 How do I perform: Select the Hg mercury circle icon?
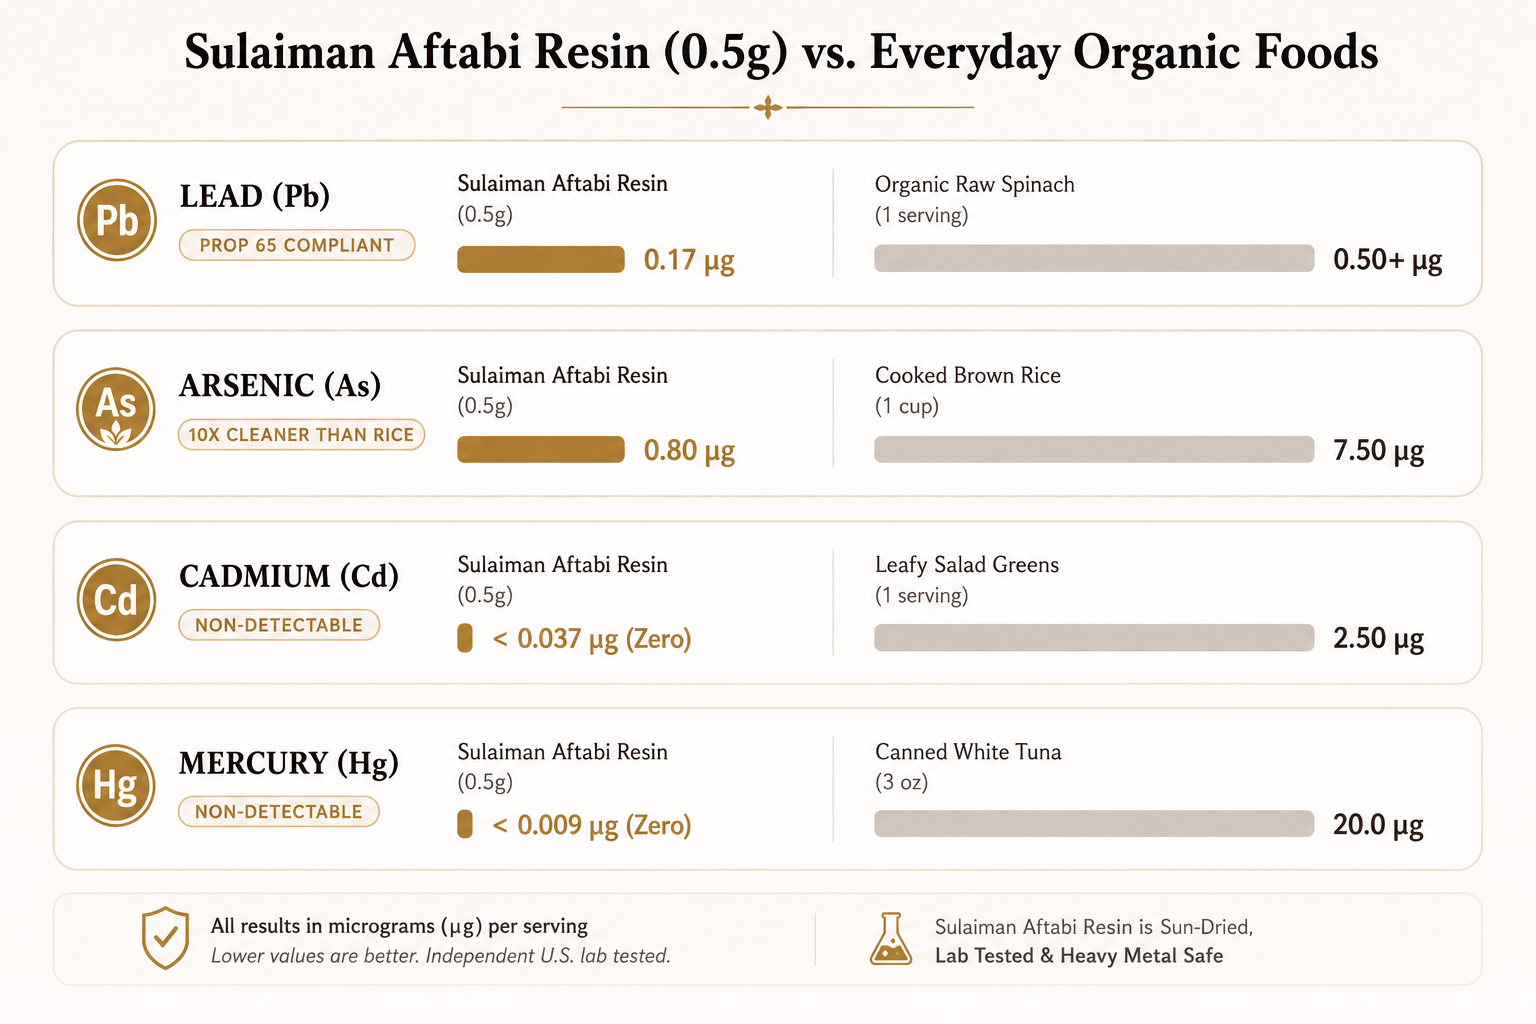116,785
